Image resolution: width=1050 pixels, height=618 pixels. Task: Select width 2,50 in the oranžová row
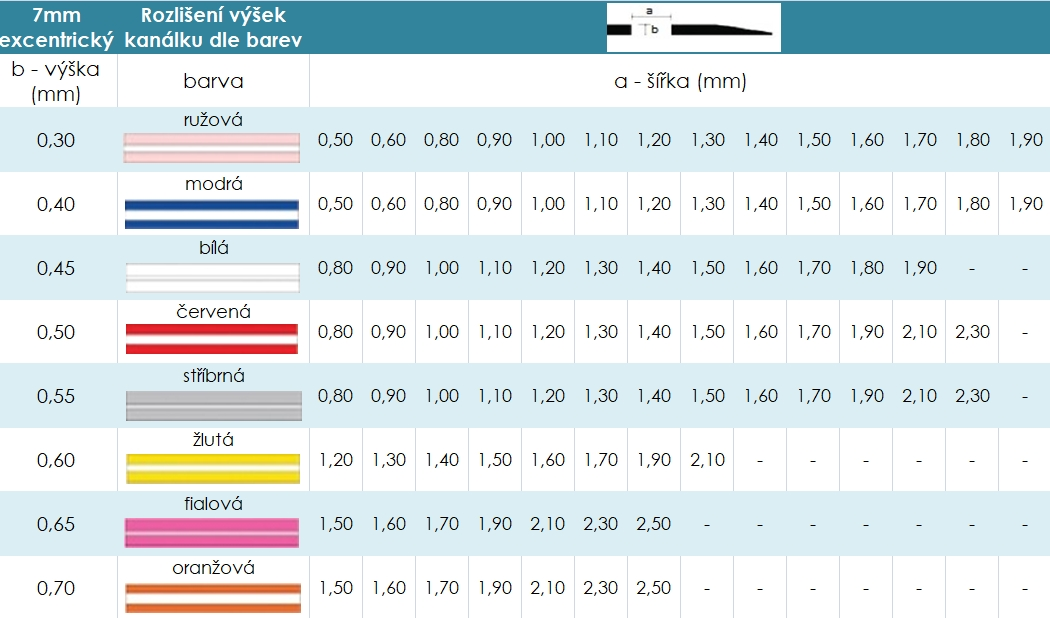point(654,588)
